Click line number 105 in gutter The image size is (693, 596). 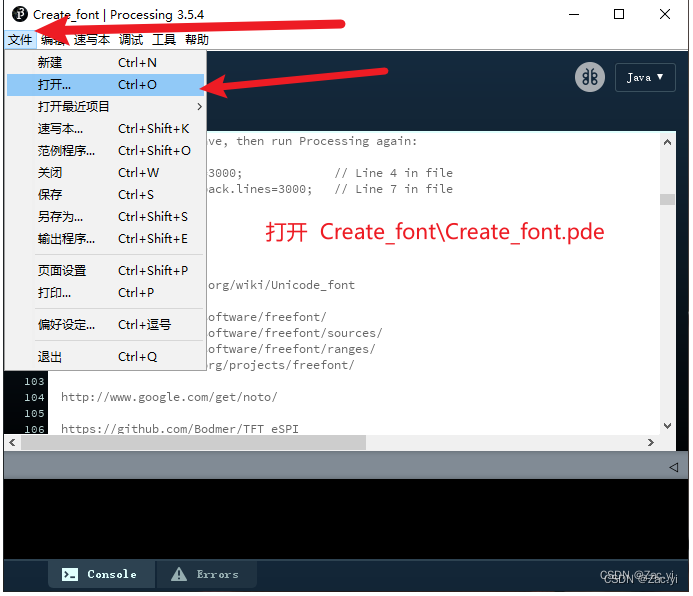coord(34,414)
